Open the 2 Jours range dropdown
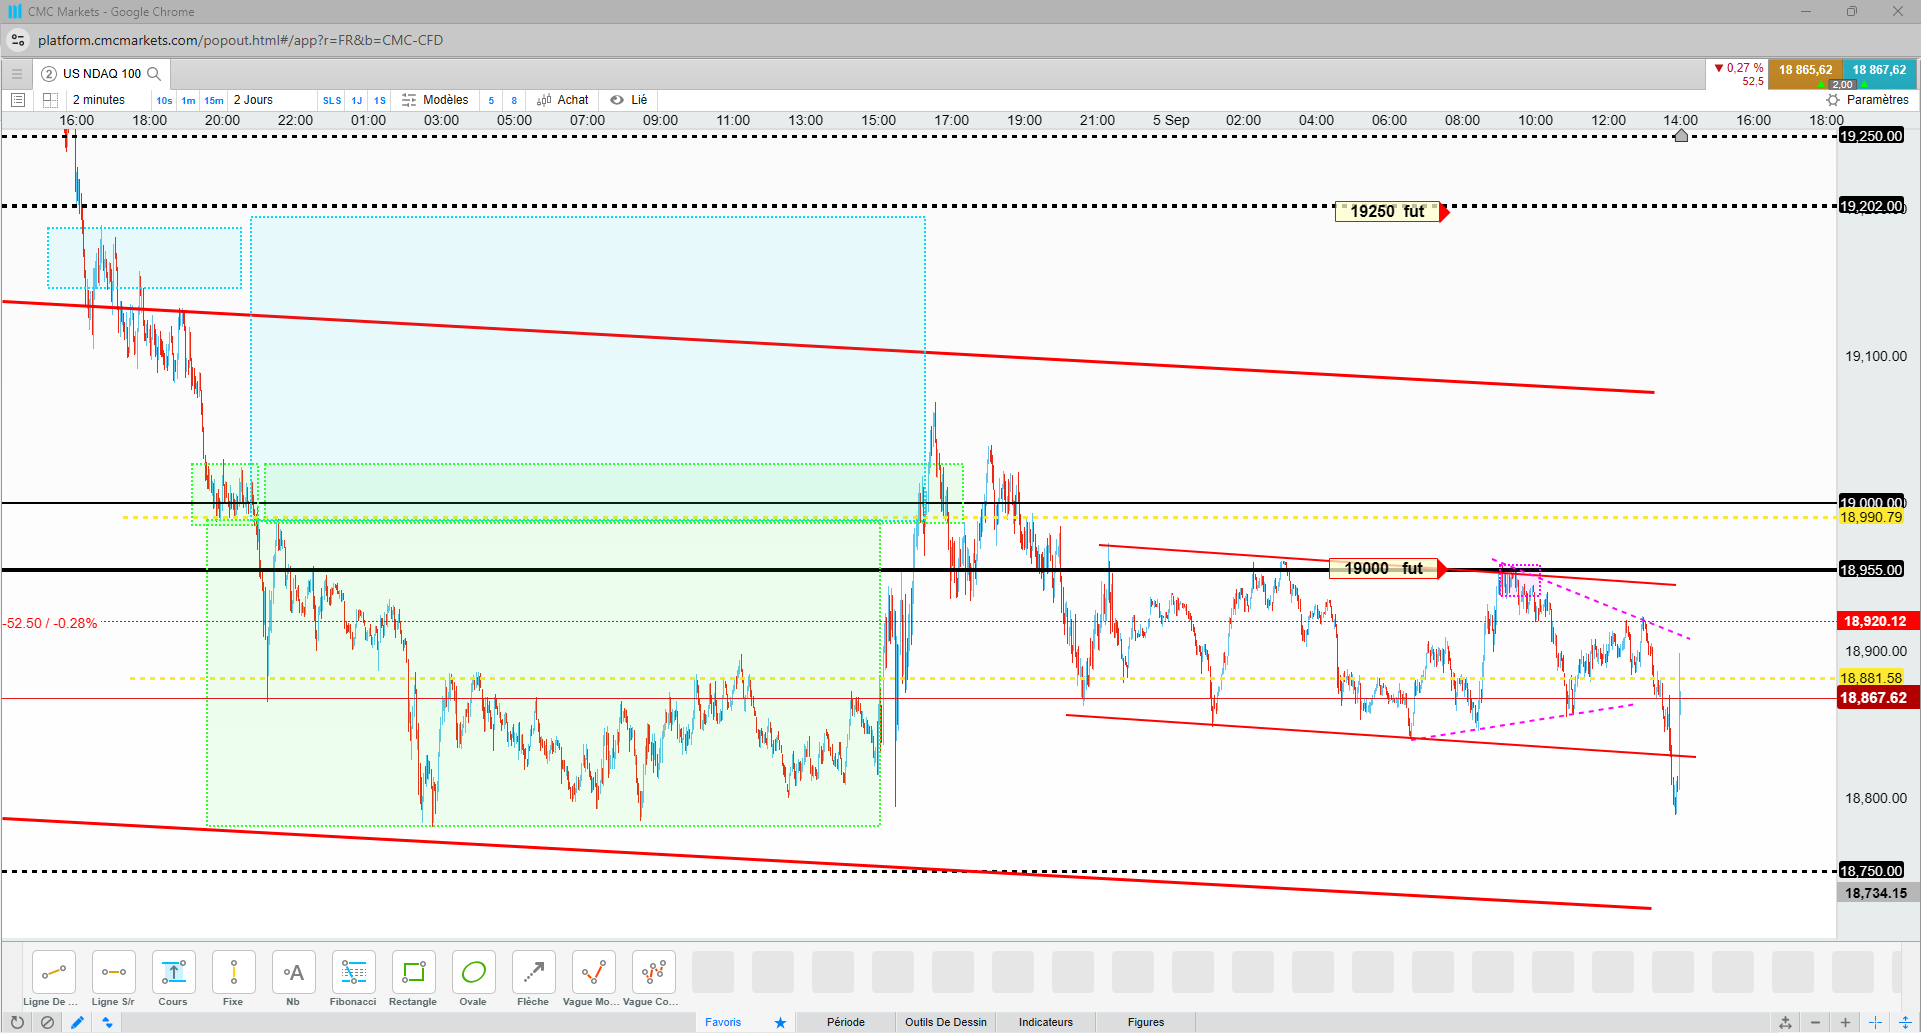This screenshot has height=1033, width=1921. (x=253, y=100)
